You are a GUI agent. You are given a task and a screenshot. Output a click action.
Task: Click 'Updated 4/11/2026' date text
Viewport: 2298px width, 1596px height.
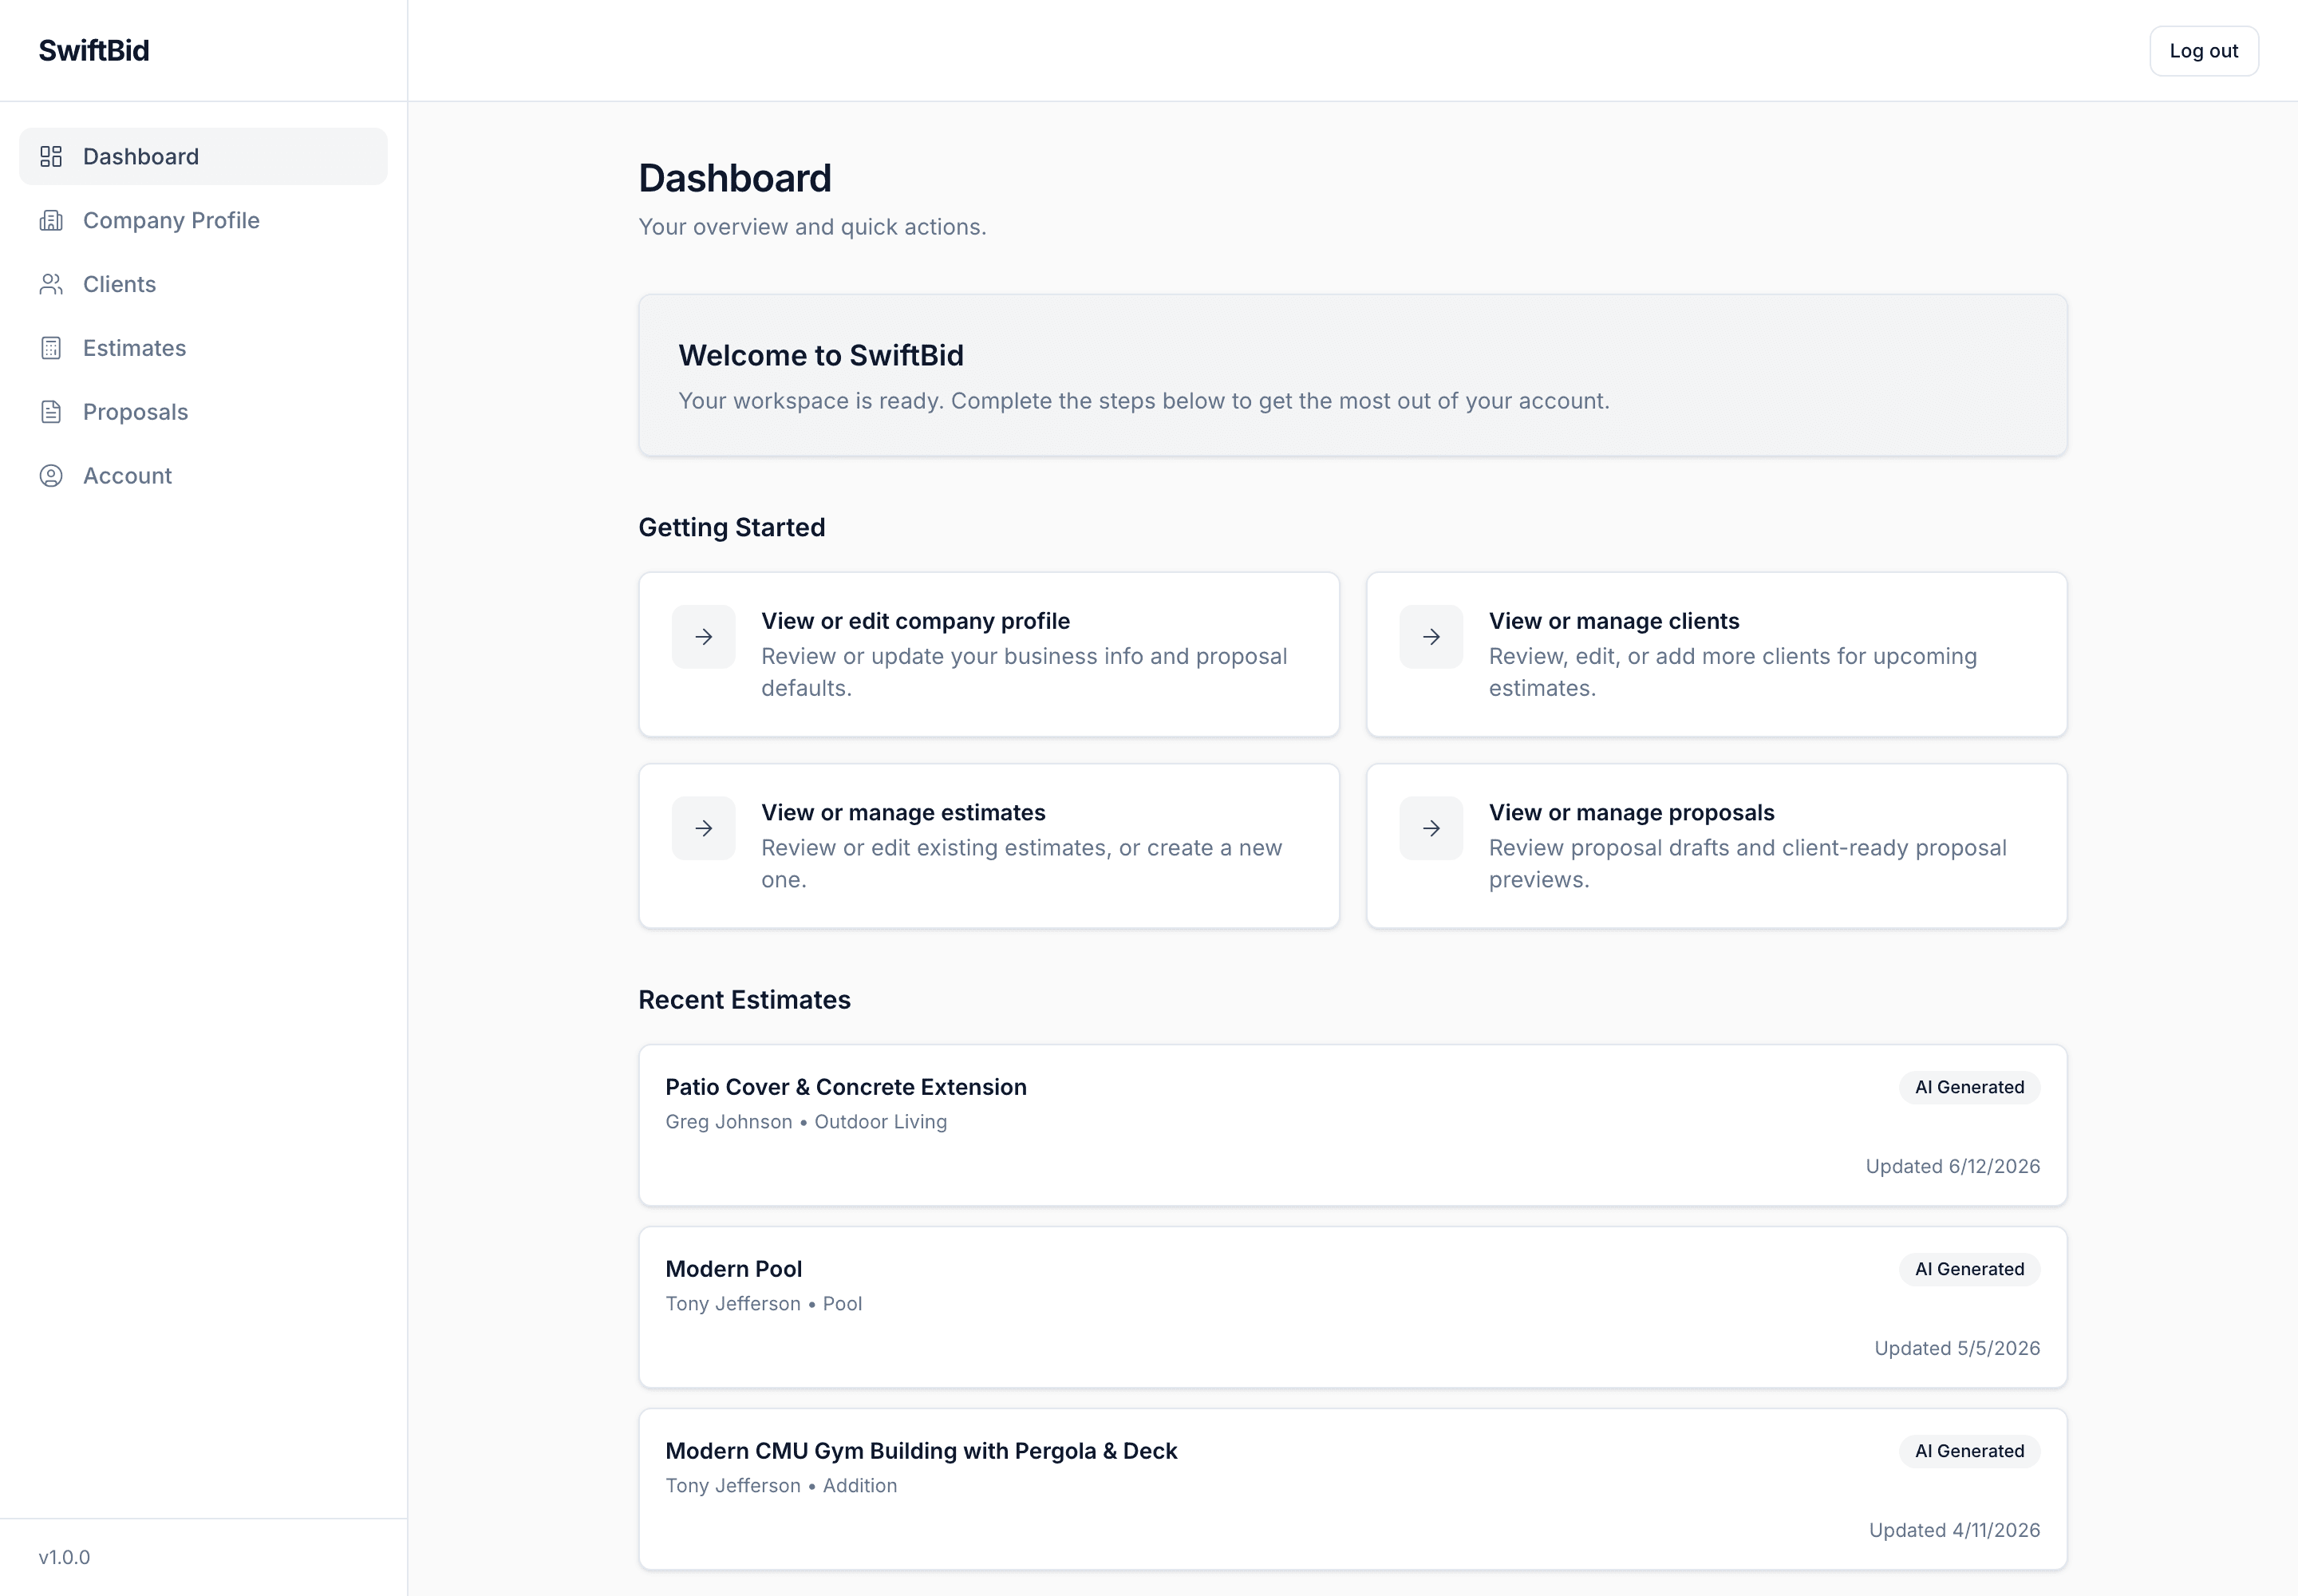(x=1955, y=1530)
